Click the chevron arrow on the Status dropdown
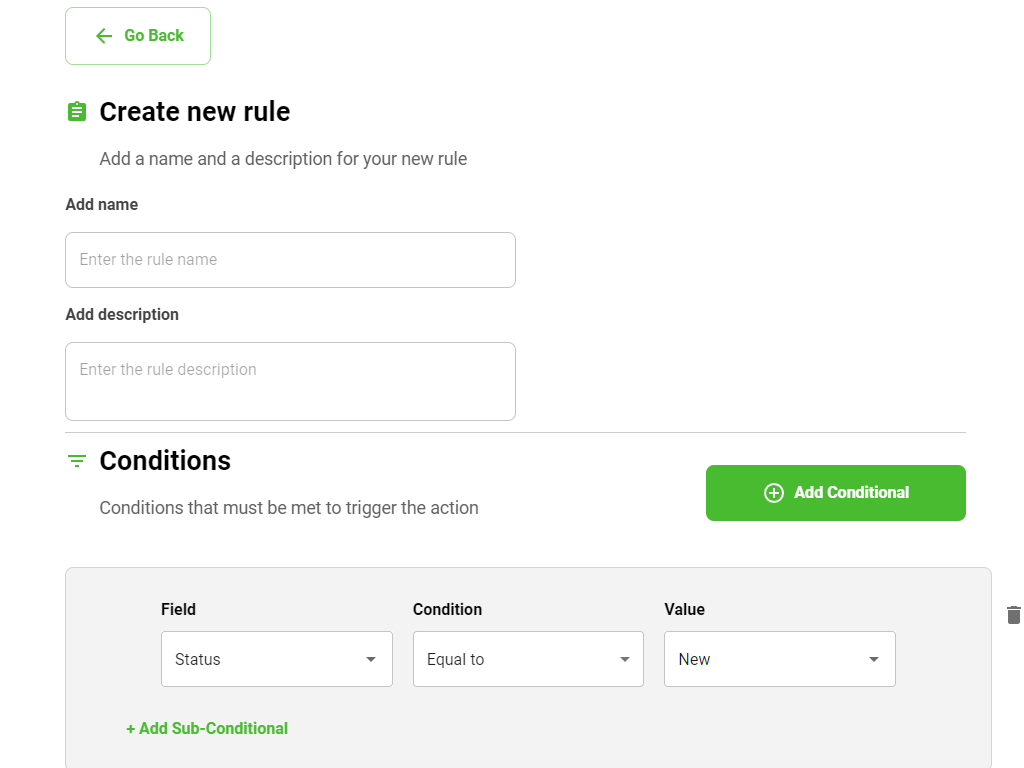 [x=371, y=659]
